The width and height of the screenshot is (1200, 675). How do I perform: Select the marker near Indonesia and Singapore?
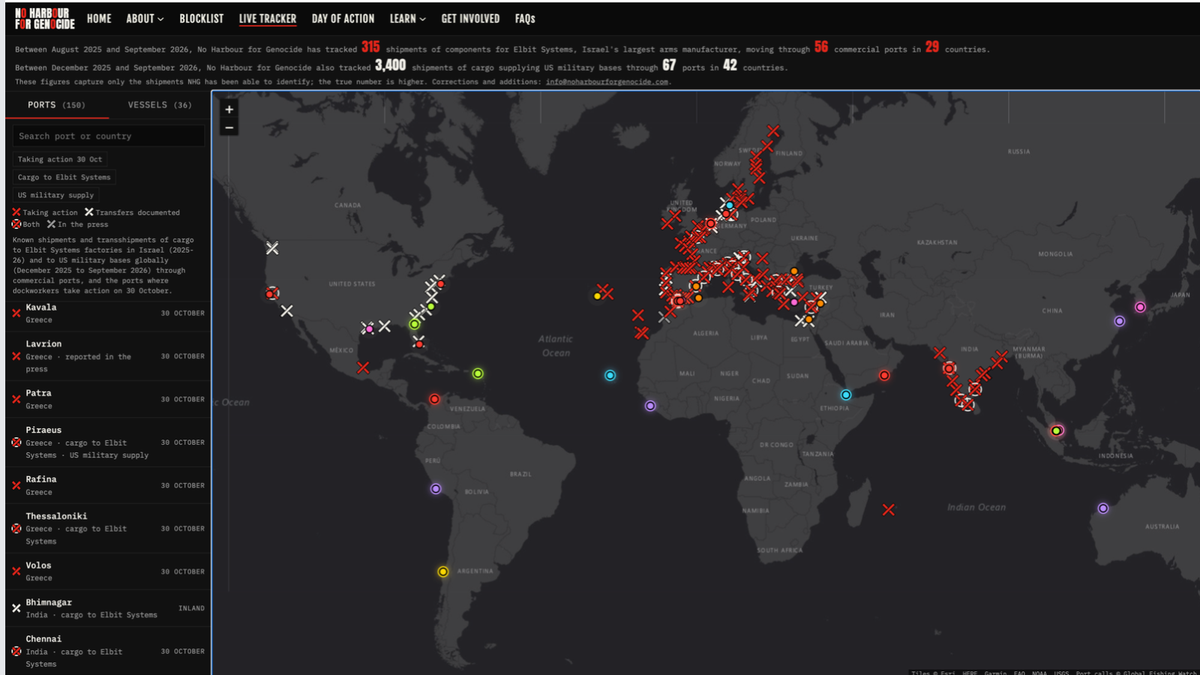click(x=1056, y=431)
